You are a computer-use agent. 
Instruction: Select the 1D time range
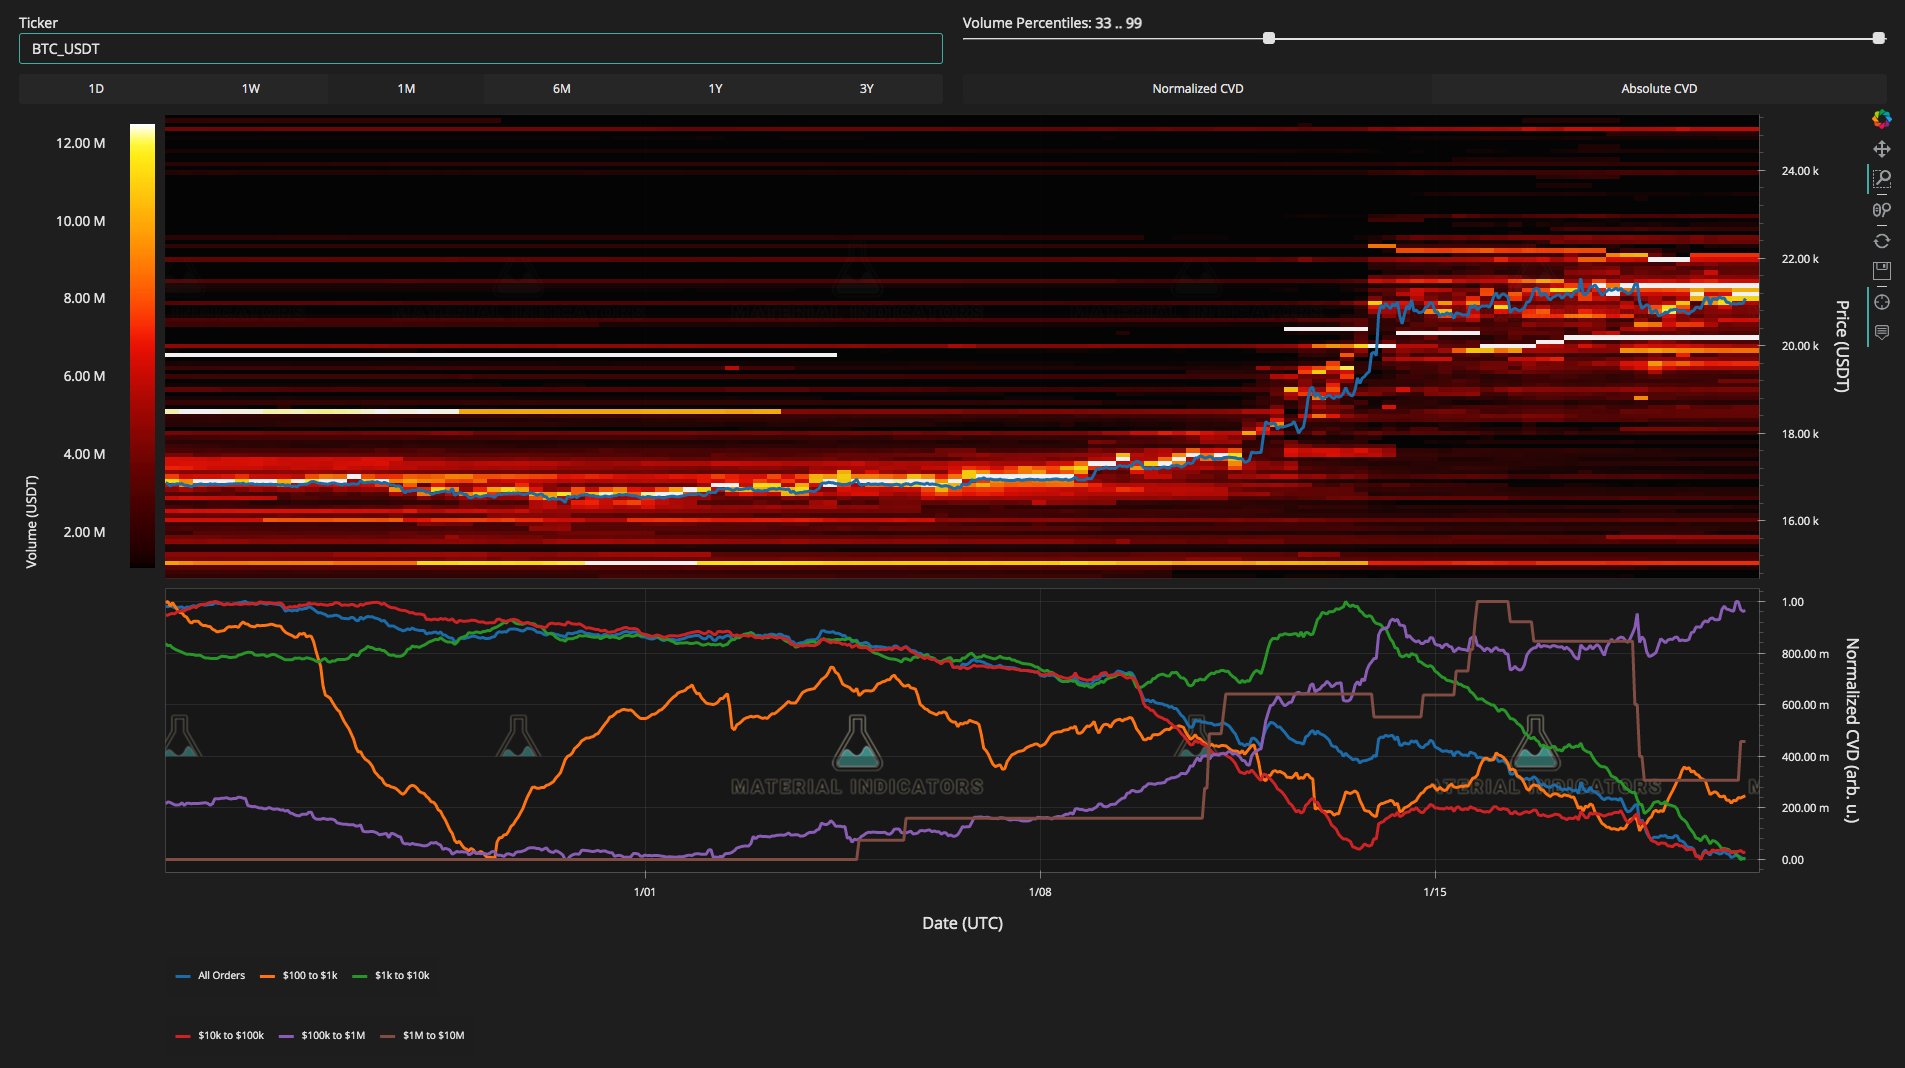[96, 89]
